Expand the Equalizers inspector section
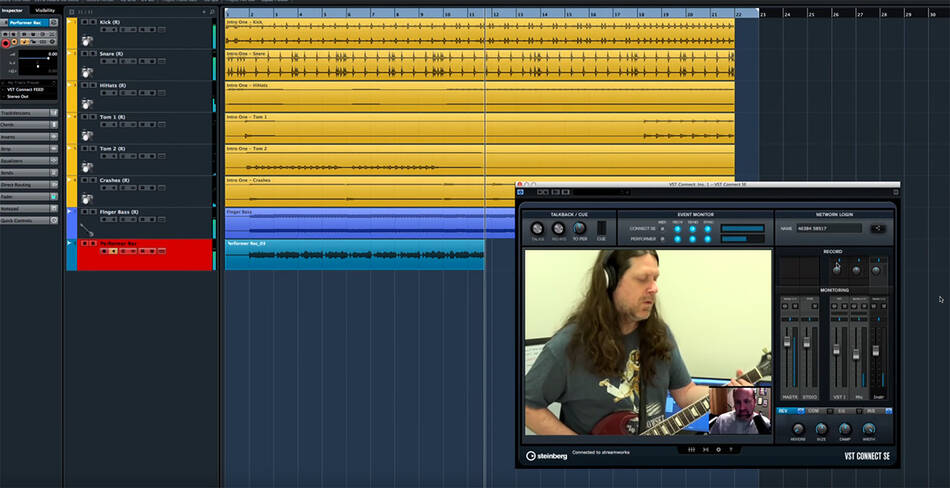This screenshot has height=488, width=950. 28,161
